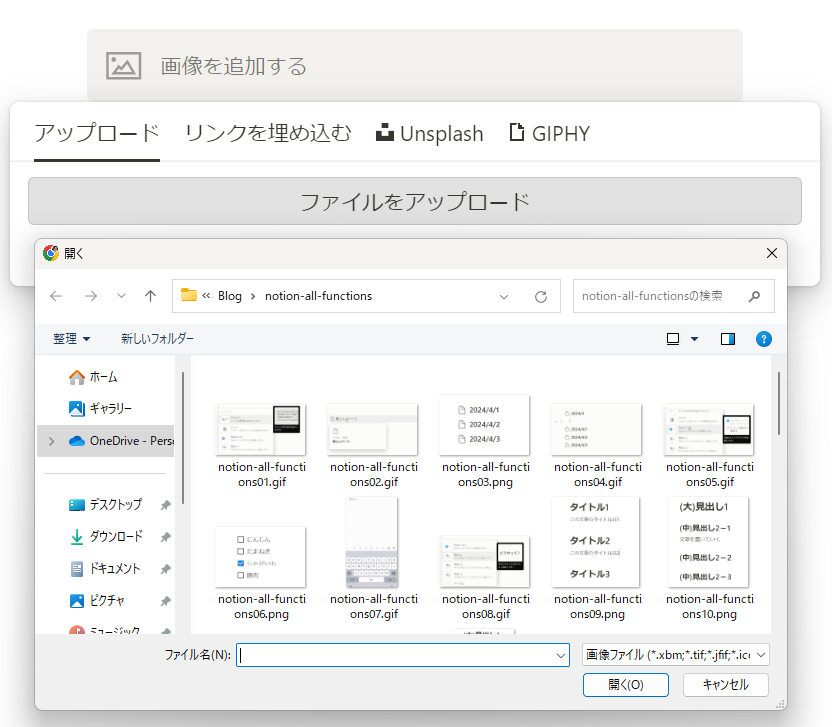This screenshot has height=727, width=832.
Task: Click the magnifier search icon
Action: [754, 296]
